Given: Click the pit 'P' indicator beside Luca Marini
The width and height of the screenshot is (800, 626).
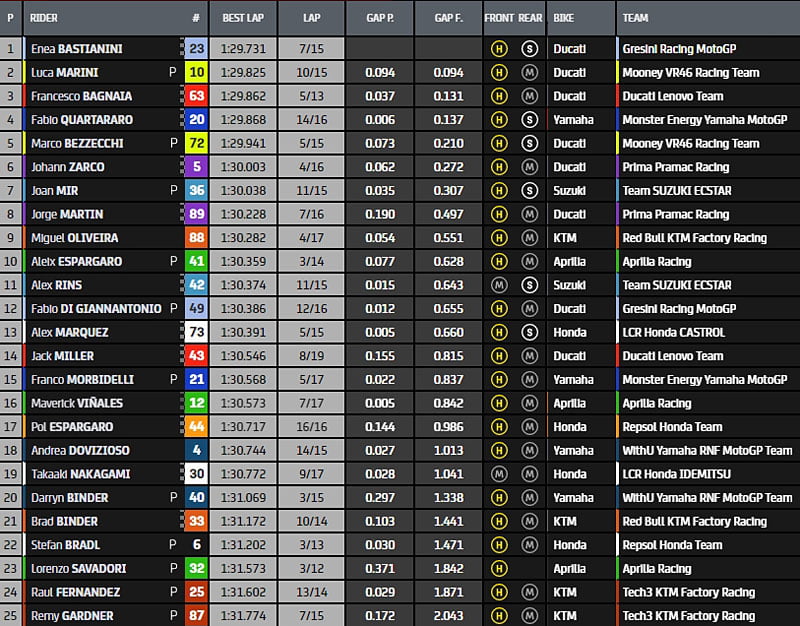Looking at the screenshot, I should tap(173, 72).
